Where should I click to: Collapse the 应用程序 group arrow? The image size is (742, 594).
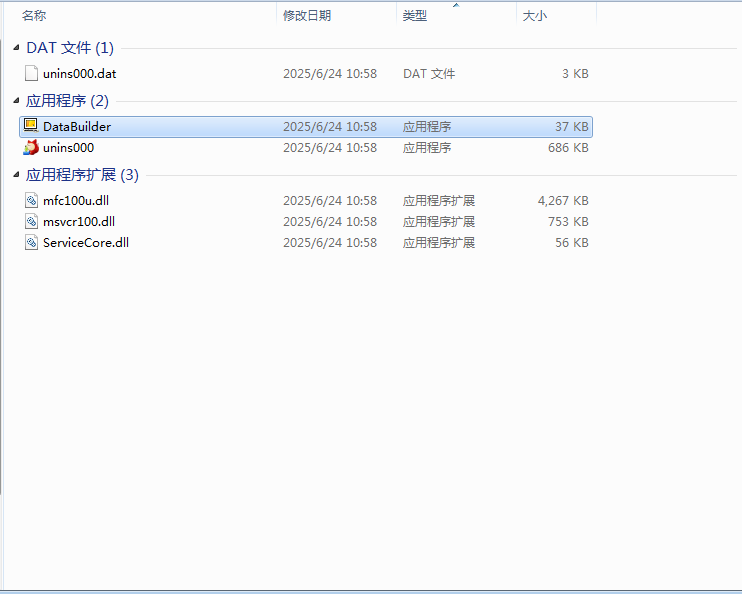pos(16,101)
